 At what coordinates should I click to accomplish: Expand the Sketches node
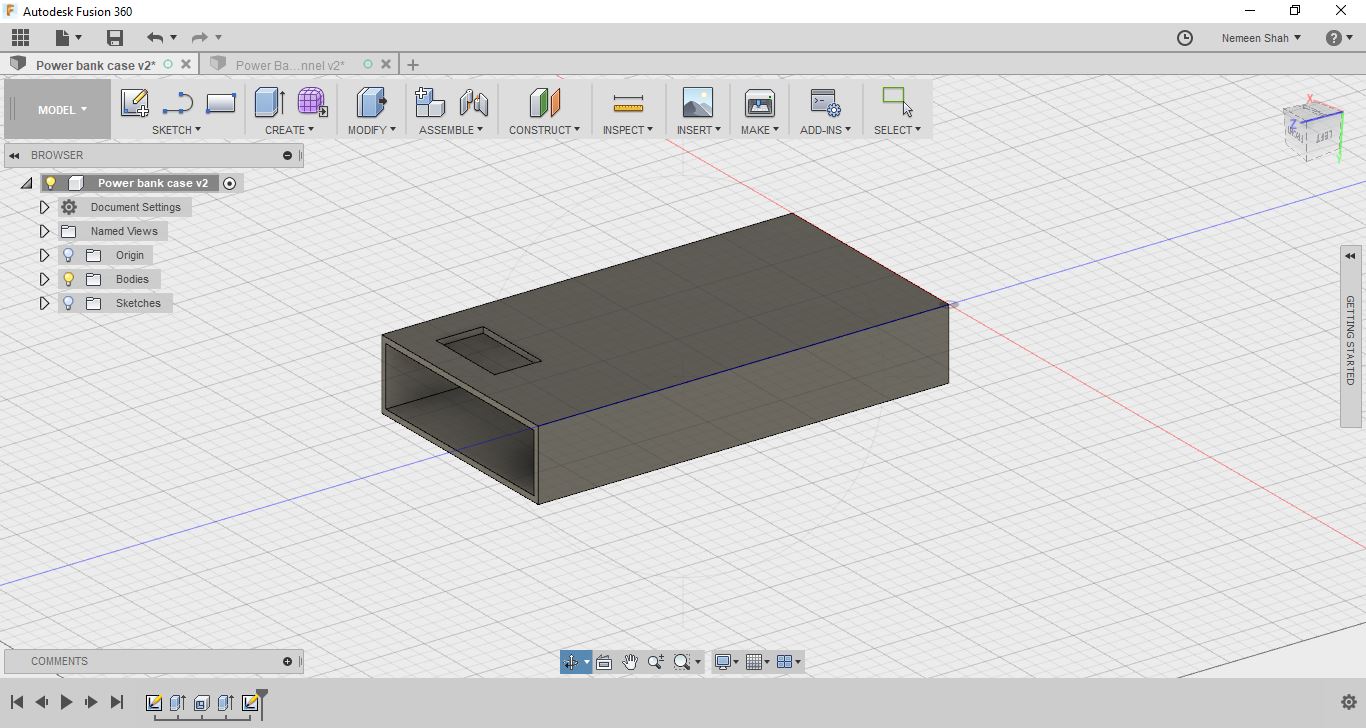coord(44,303)
